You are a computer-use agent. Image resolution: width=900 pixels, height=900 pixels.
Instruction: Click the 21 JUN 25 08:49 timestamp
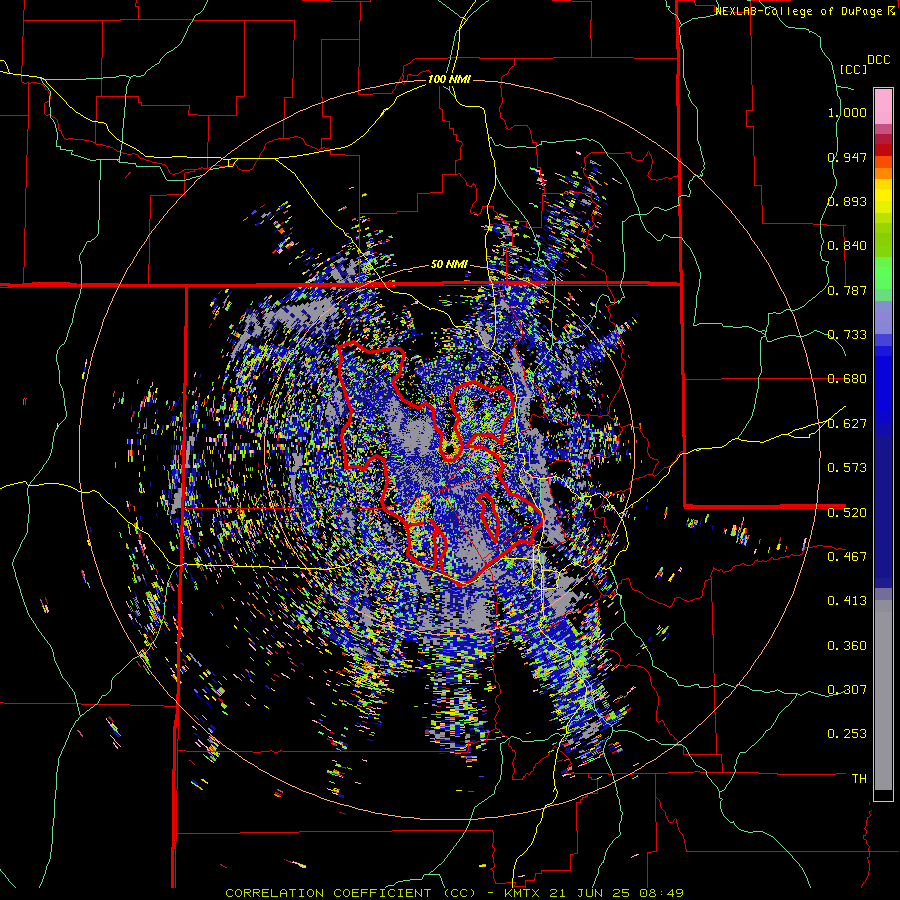pos(618,893)
